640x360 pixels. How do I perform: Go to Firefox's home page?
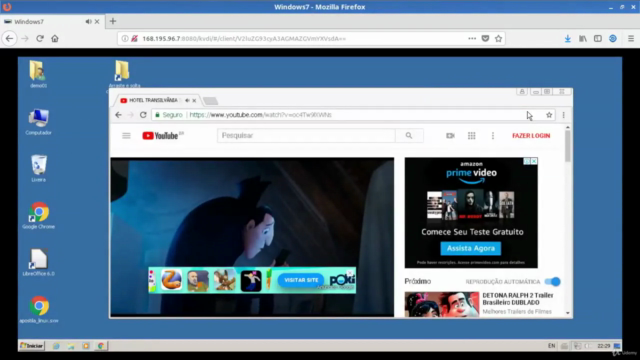pyautogui.click(x=55, y=38)
